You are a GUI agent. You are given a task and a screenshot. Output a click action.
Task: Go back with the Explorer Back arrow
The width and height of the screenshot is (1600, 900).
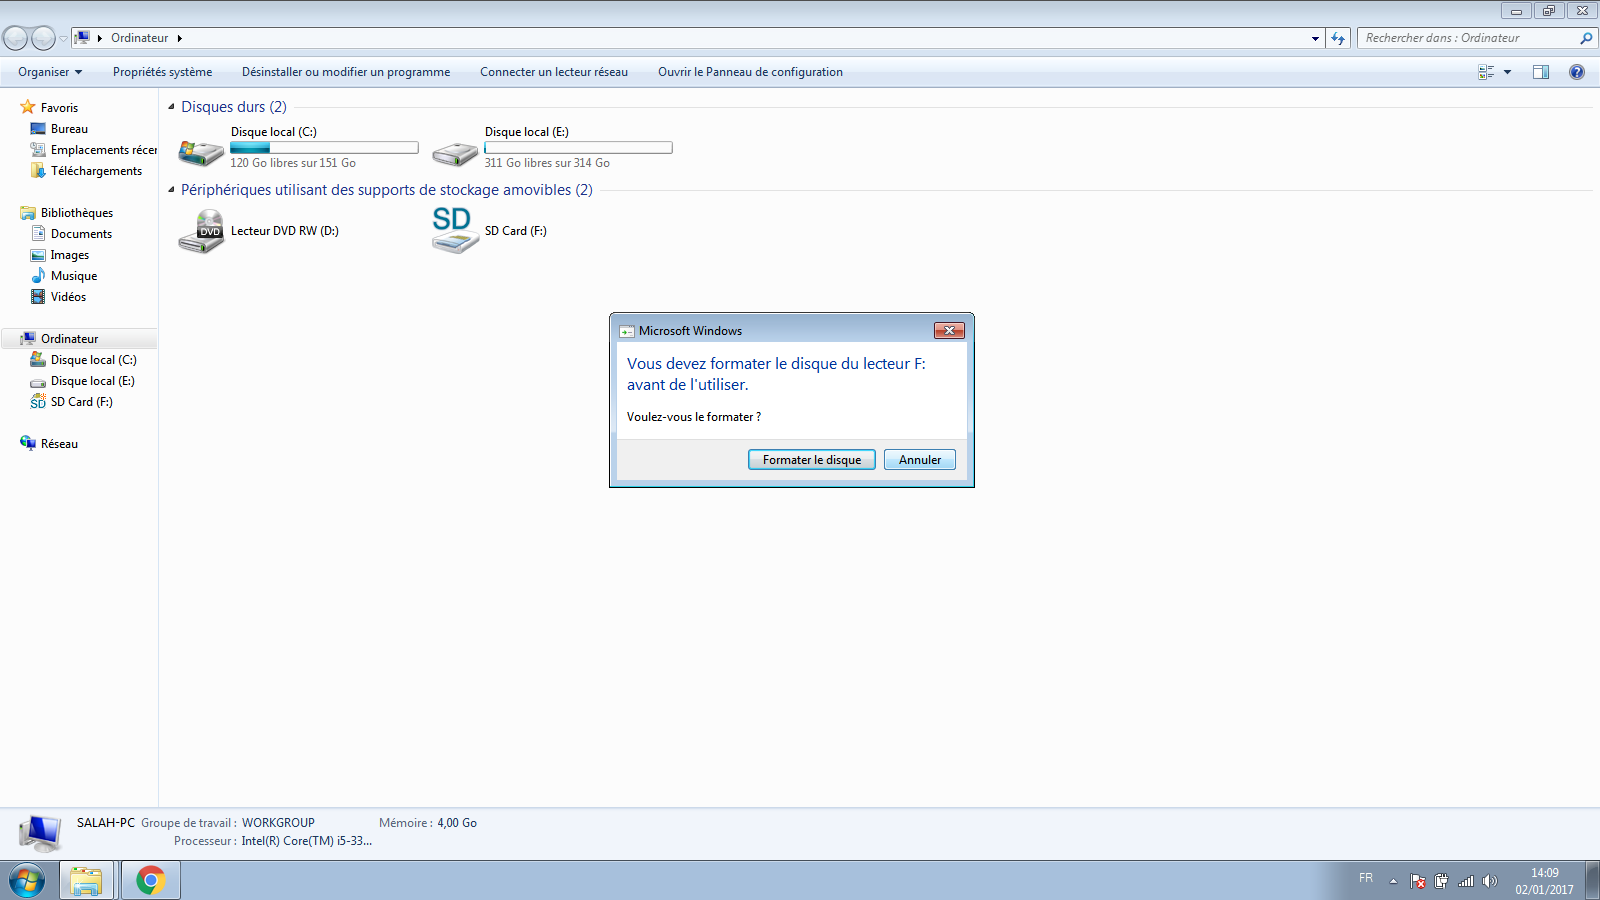point(16,38)
